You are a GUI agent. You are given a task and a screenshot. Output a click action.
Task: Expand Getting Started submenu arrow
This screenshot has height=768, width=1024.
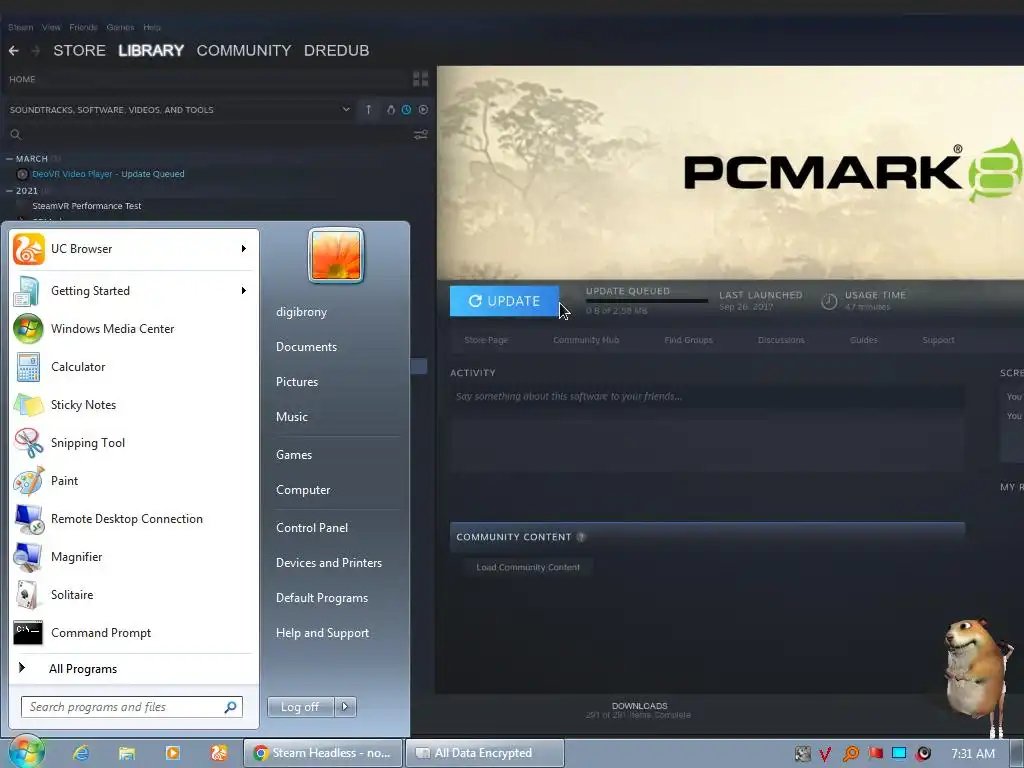[244, 291]
